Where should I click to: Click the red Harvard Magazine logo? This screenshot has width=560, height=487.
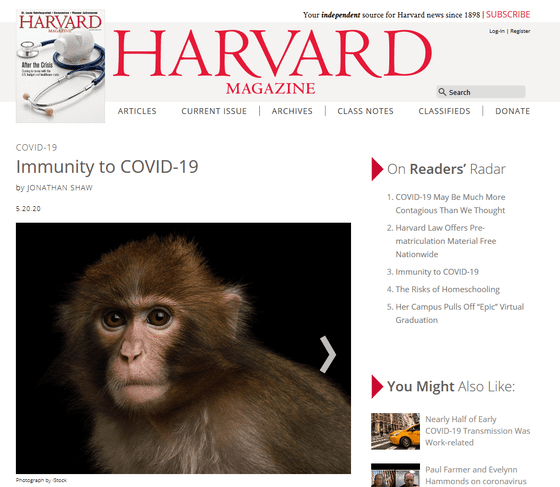[x=272, y=61]
